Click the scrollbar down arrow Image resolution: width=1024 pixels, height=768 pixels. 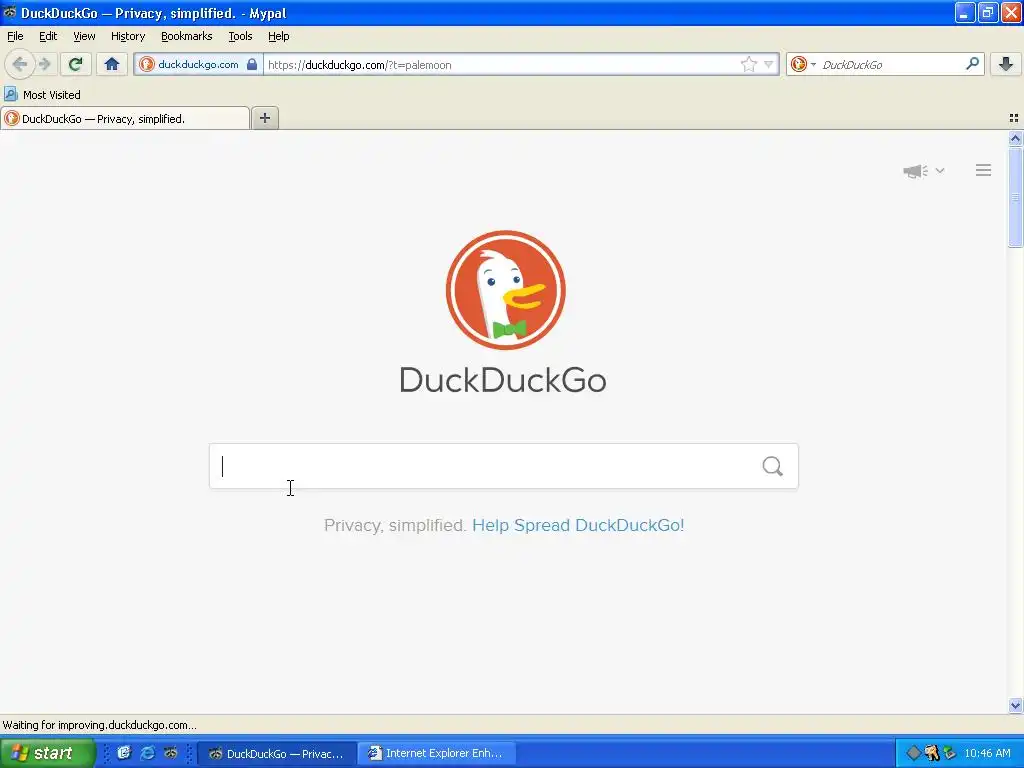pos(1015,705)
